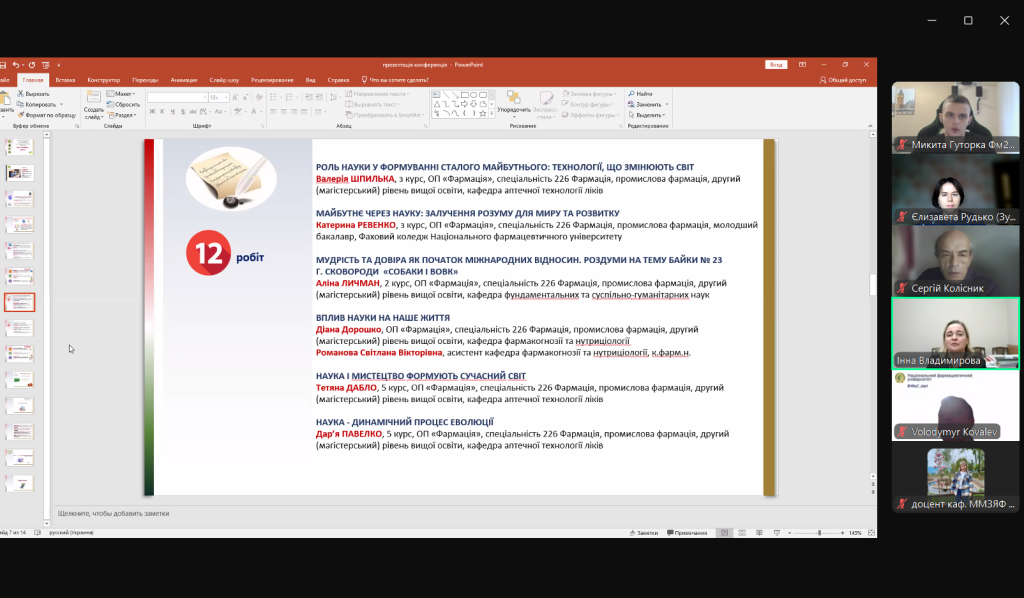The width and height of the screenshot is (1024, 598).
Task: Open Копировать dropdown arrow
Action: [61, 104]
